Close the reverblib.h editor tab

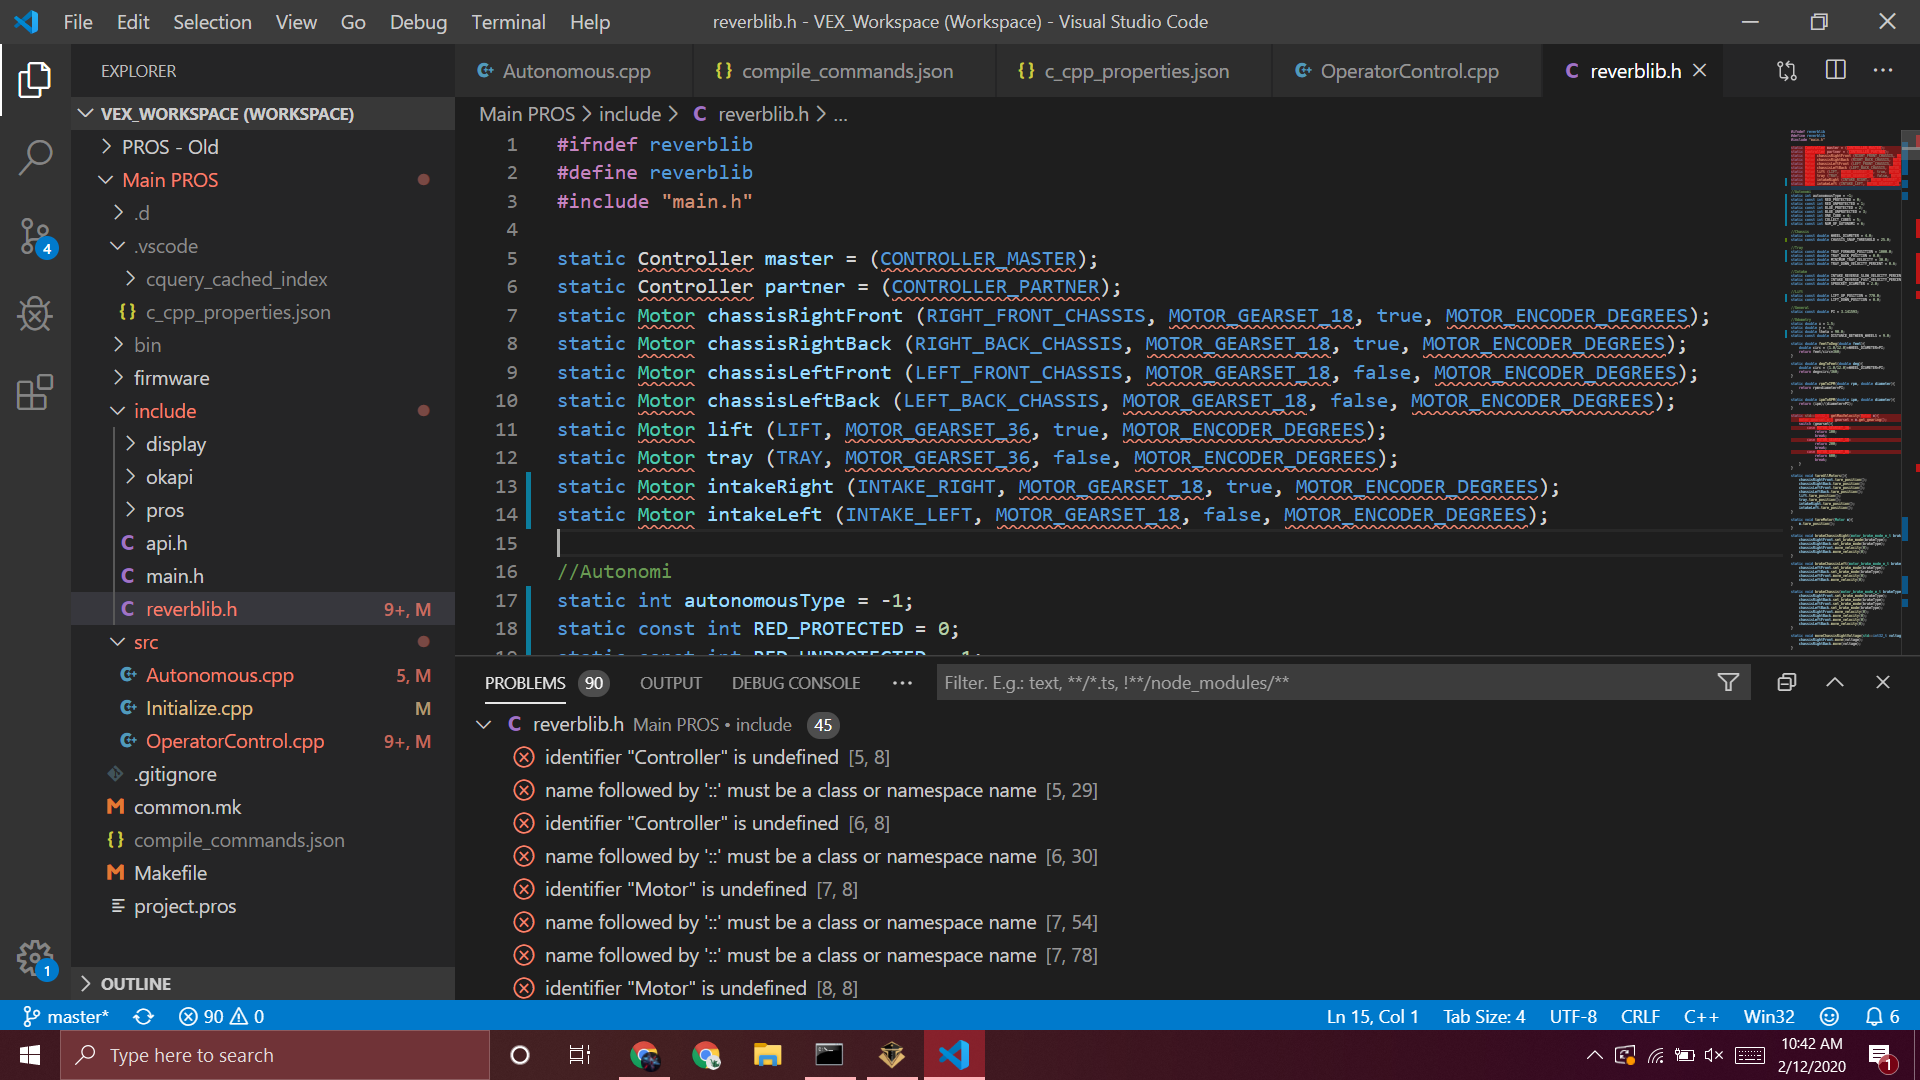coord(1700,71)
